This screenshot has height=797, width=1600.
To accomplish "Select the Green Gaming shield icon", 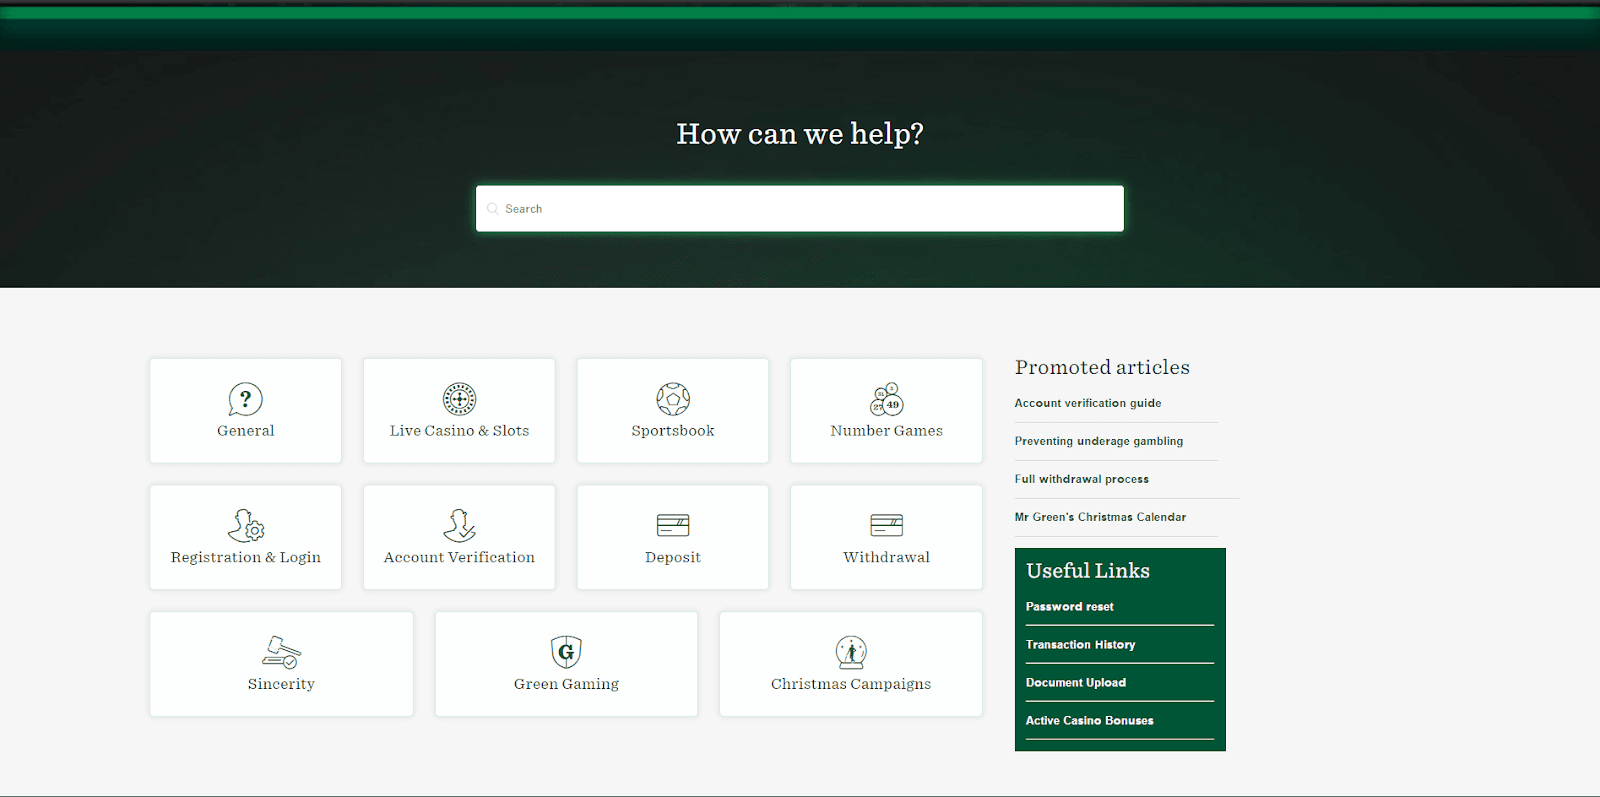I will click(566, 652).
